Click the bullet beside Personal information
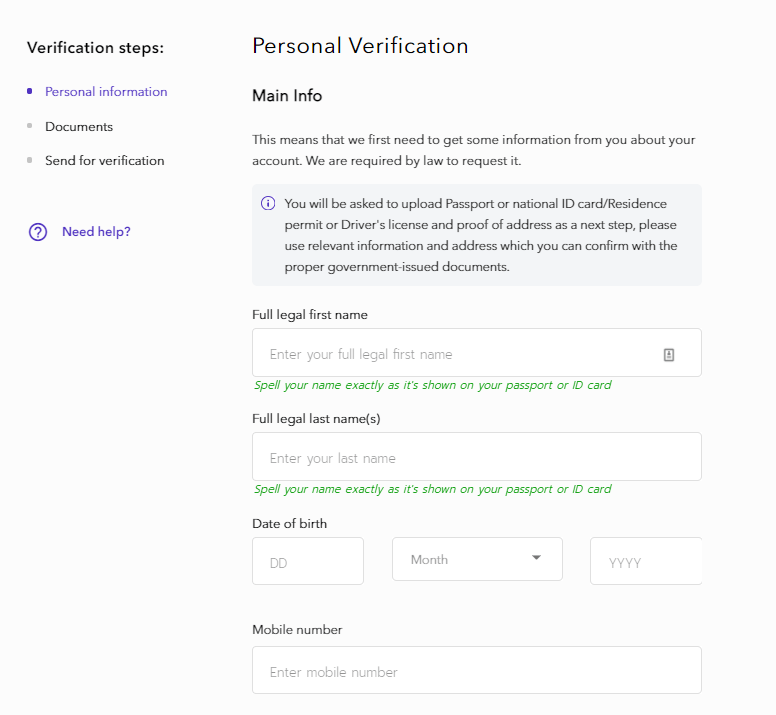Image resolution: width=776 pixels, height=715 pixels. click(30, 91)
